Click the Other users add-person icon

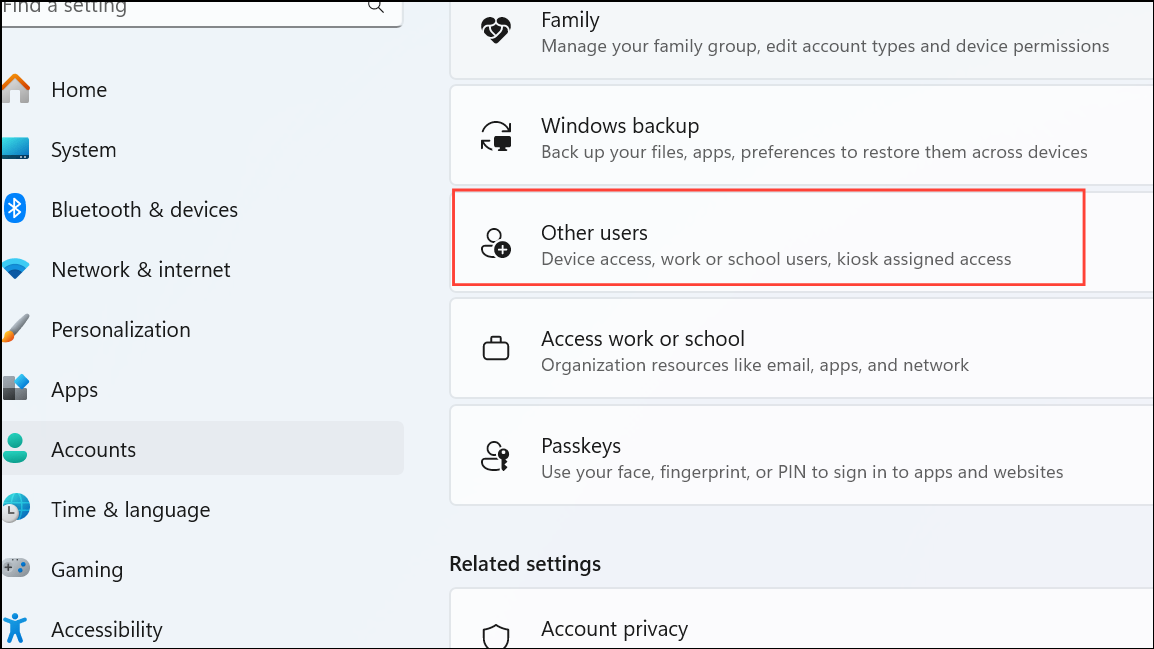click(496, 244)
